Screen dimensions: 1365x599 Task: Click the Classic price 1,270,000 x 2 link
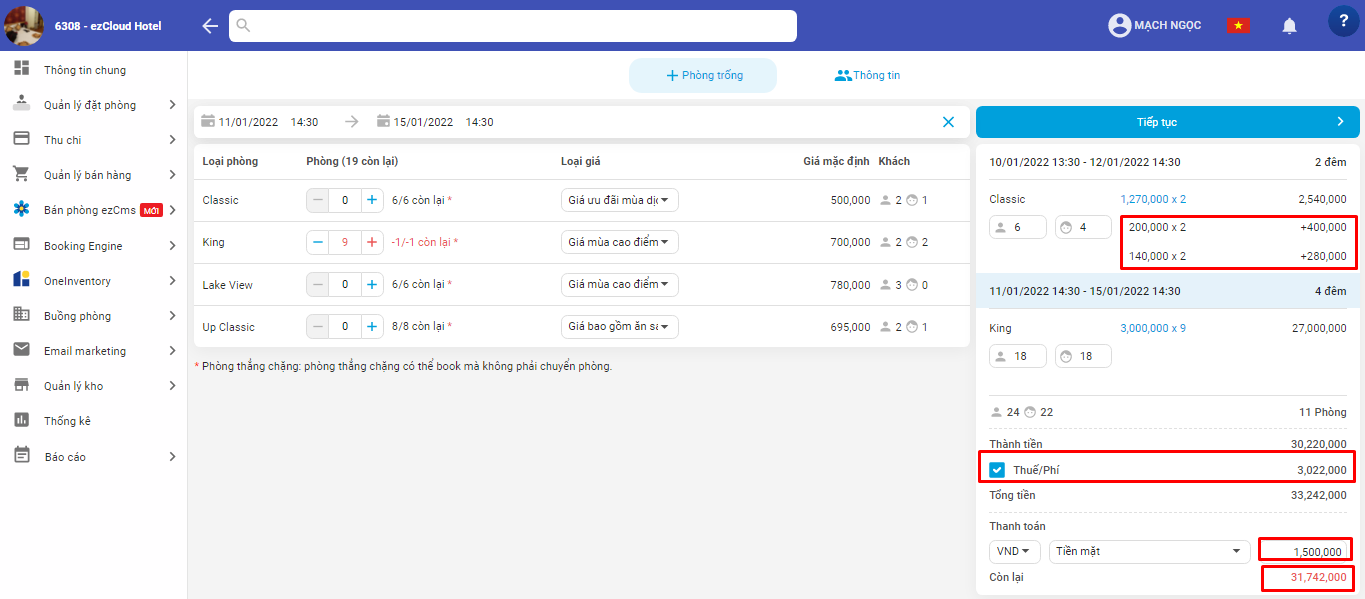coord(1153,199)
